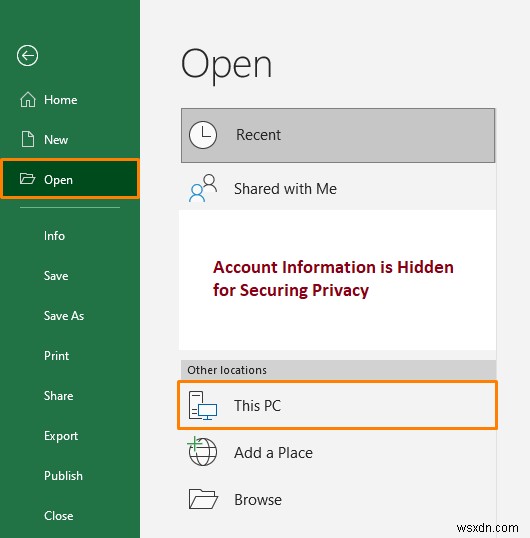
Task: Select New in the backstage menu
Action: [70, 140]
